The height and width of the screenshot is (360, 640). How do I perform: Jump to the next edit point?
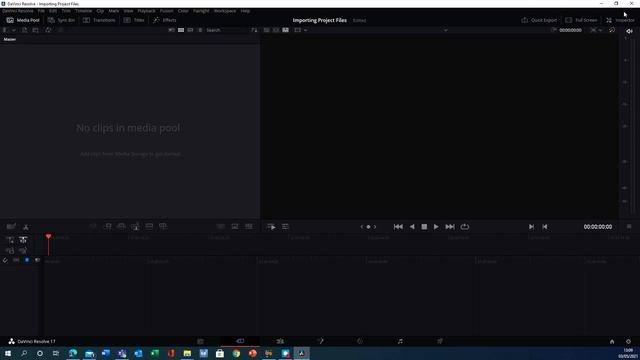point(531,227)
